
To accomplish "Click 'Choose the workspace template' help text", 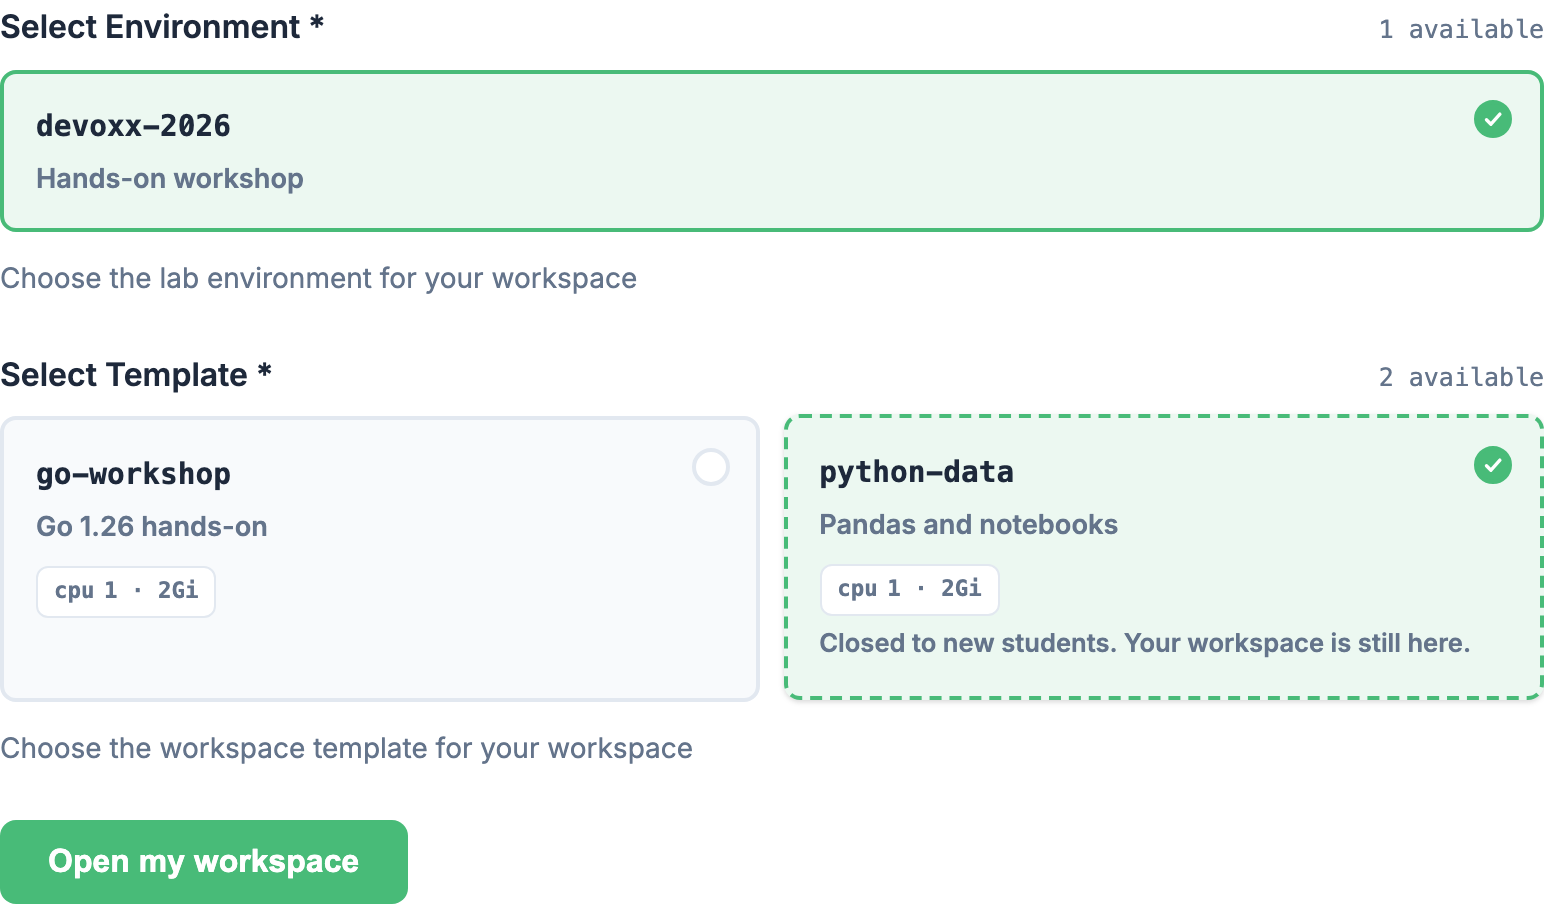I will point(346,748).
